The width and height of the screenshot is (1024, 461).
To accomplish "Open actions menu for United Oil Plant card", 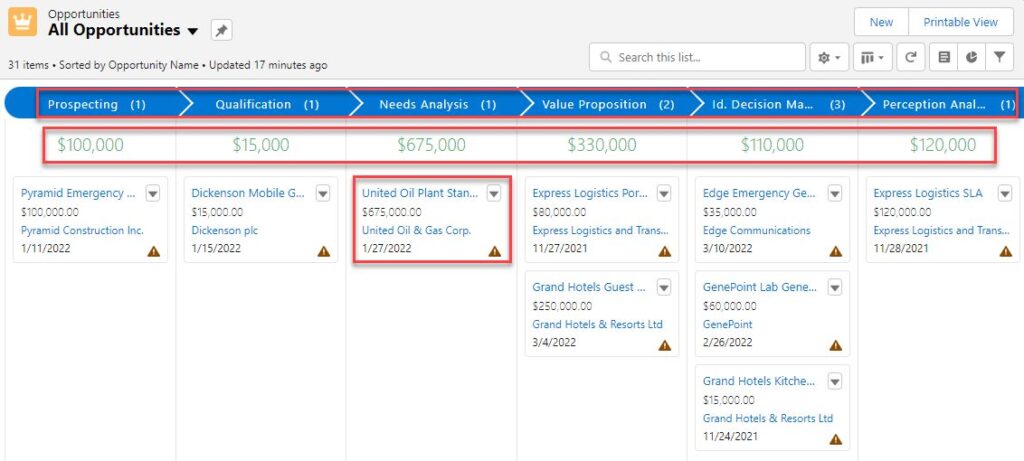I will pyautogui.click(x=494, y=193).
